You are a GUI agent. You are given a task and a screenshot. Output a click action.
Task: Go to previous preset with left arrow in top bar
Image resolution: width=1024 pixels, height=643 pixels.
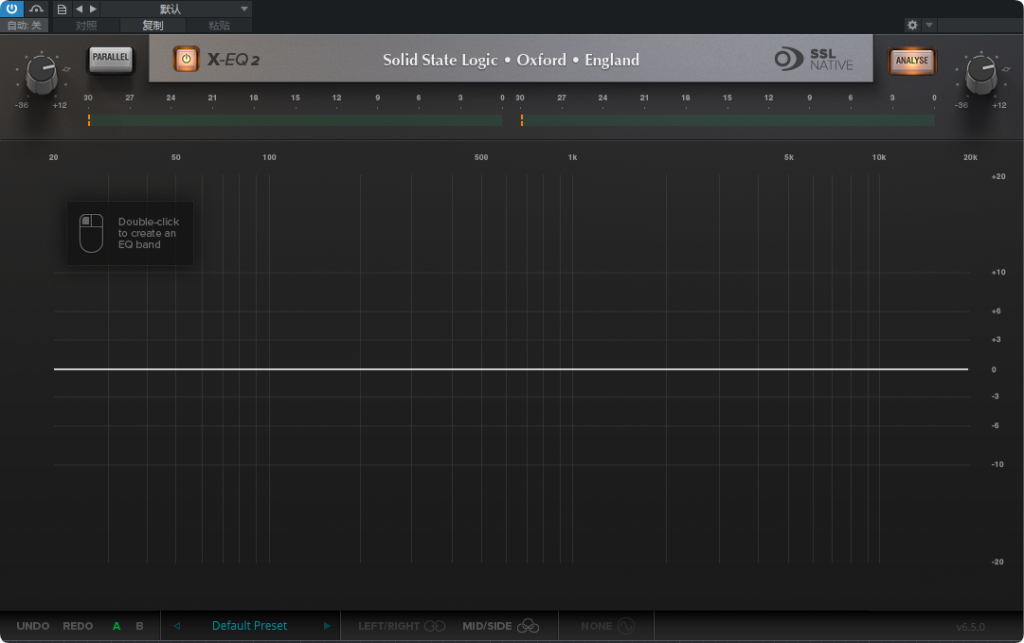[x=79, y=9]
